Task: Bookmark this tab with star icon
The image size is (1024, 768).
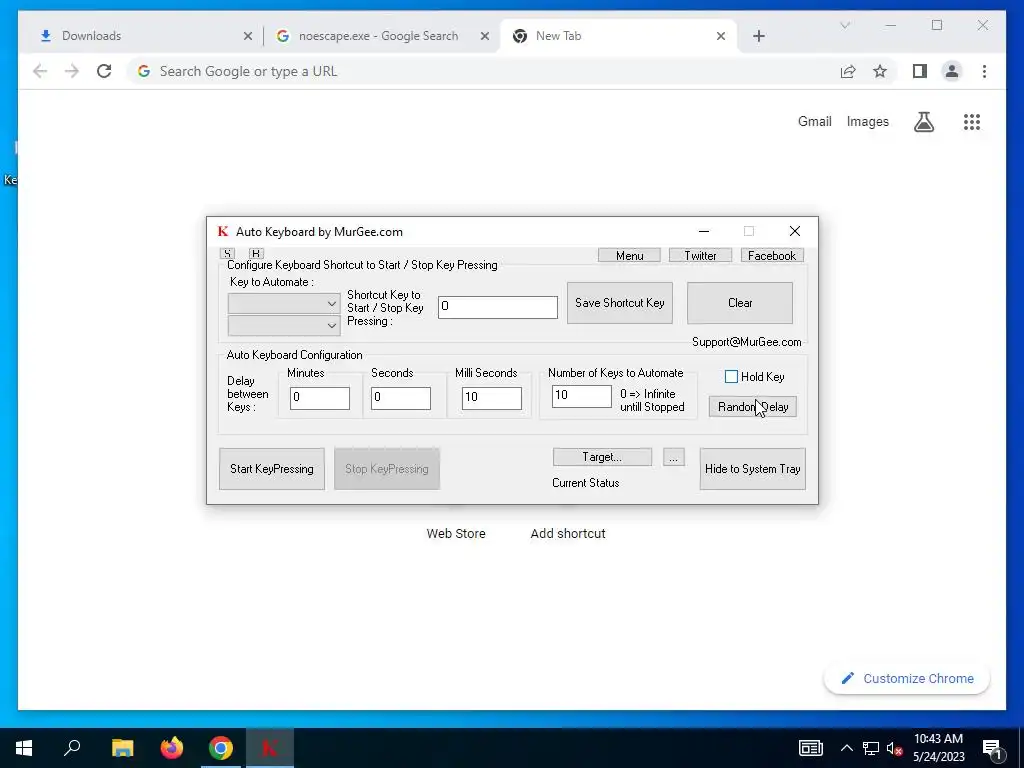Action: point(880,71)
